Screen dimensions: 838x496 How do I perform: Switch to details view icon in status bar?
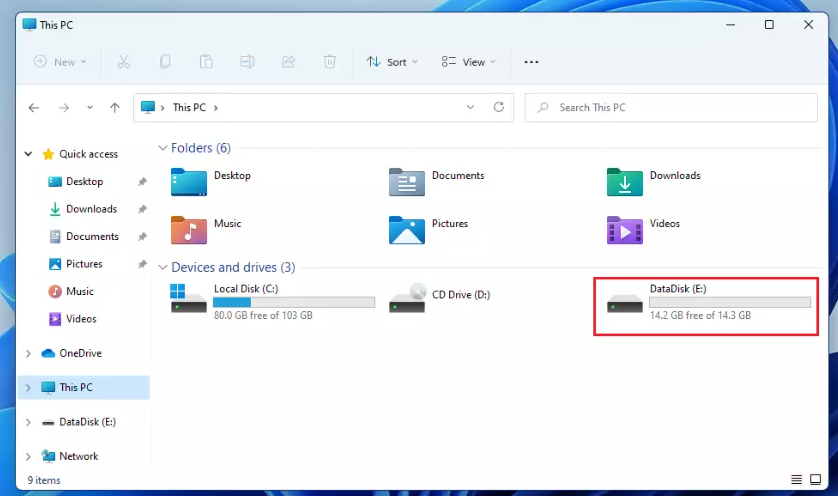click(x=796, y=479)
